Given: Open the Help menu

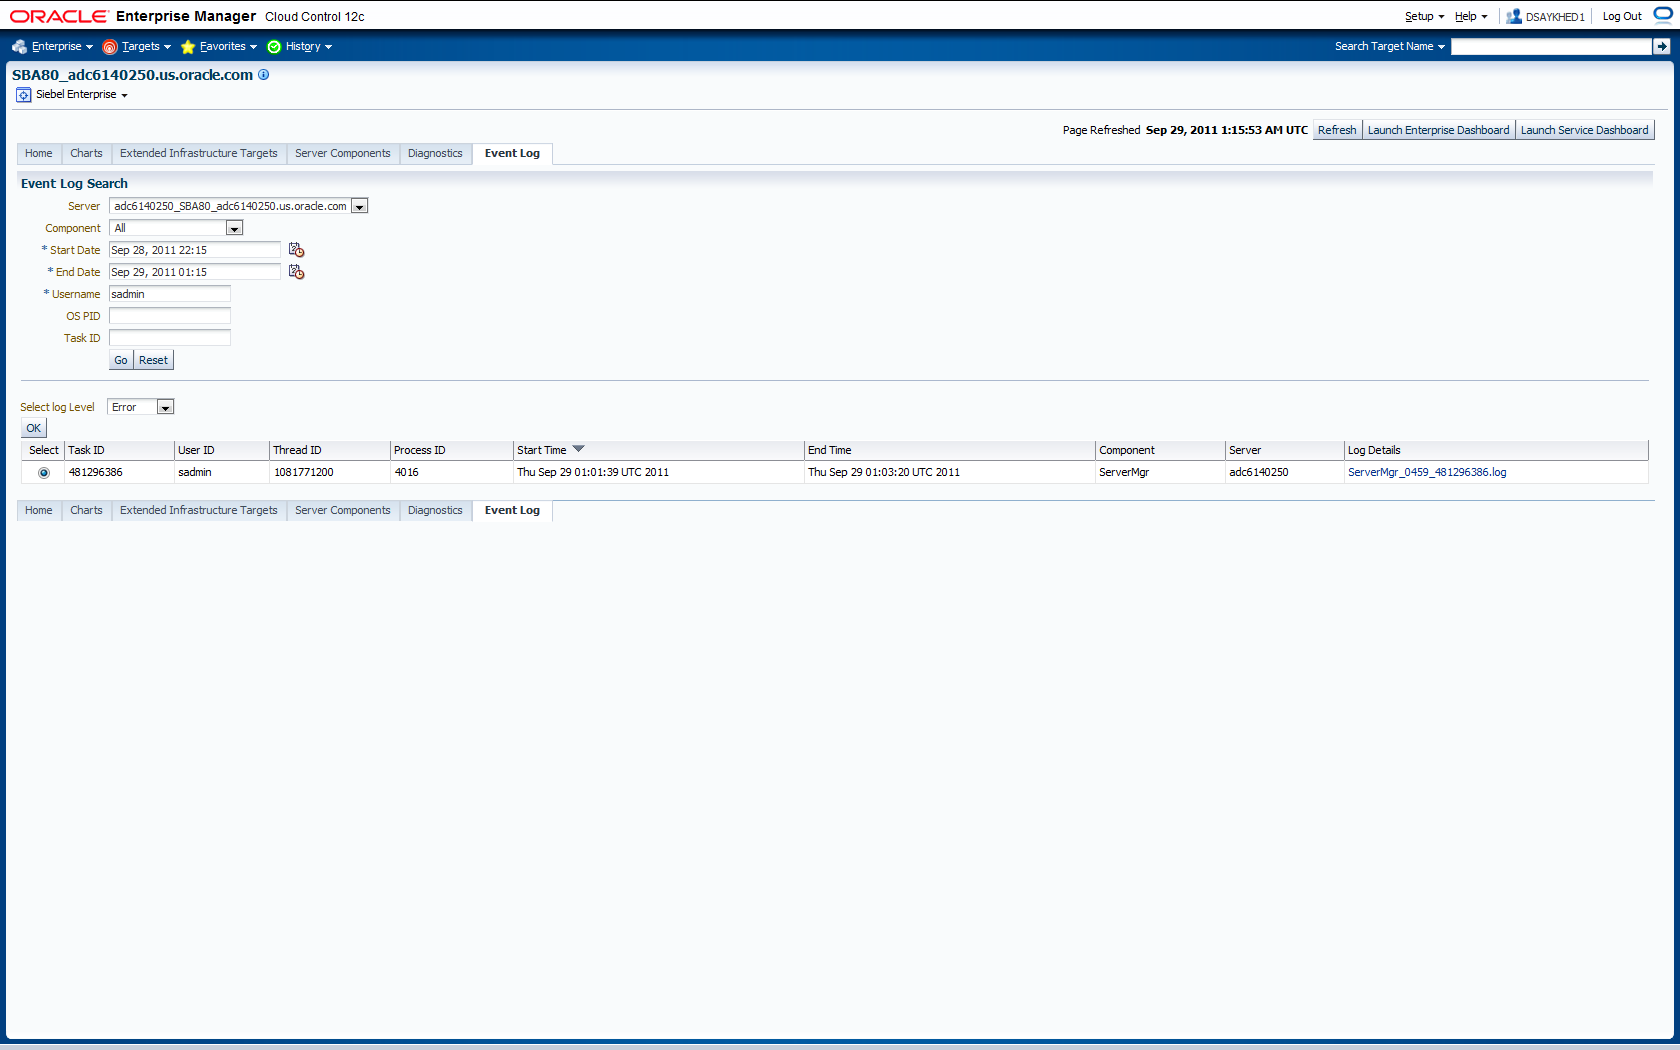Looking at the screenshot, I should pyautogui.click(x=1471, y=16).
